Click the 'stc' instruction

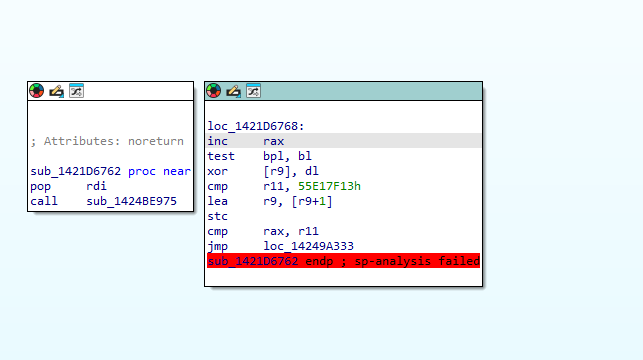(x=218, y=216)
